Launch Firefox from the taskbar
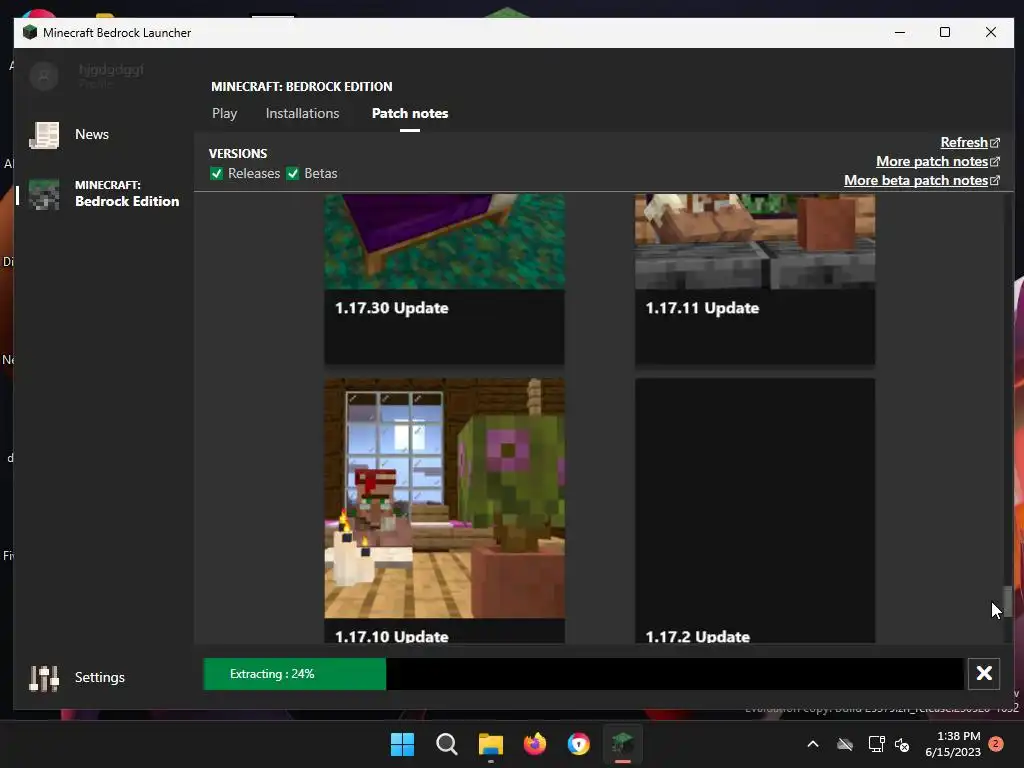This screenshot has height=768, width=1024. click(535, 744)
